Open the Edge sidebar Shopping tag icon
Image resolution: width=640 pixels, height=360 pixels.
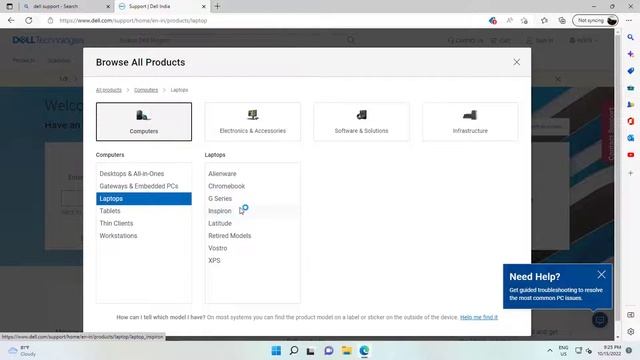tap(631, 71)
